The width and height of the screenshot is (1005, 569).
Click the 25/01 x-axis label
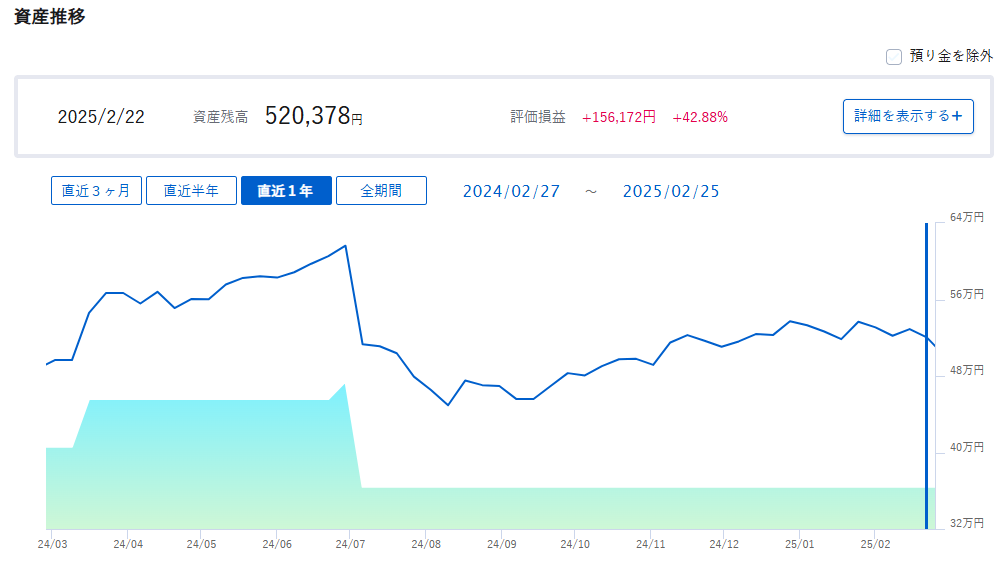coord(799,544)
